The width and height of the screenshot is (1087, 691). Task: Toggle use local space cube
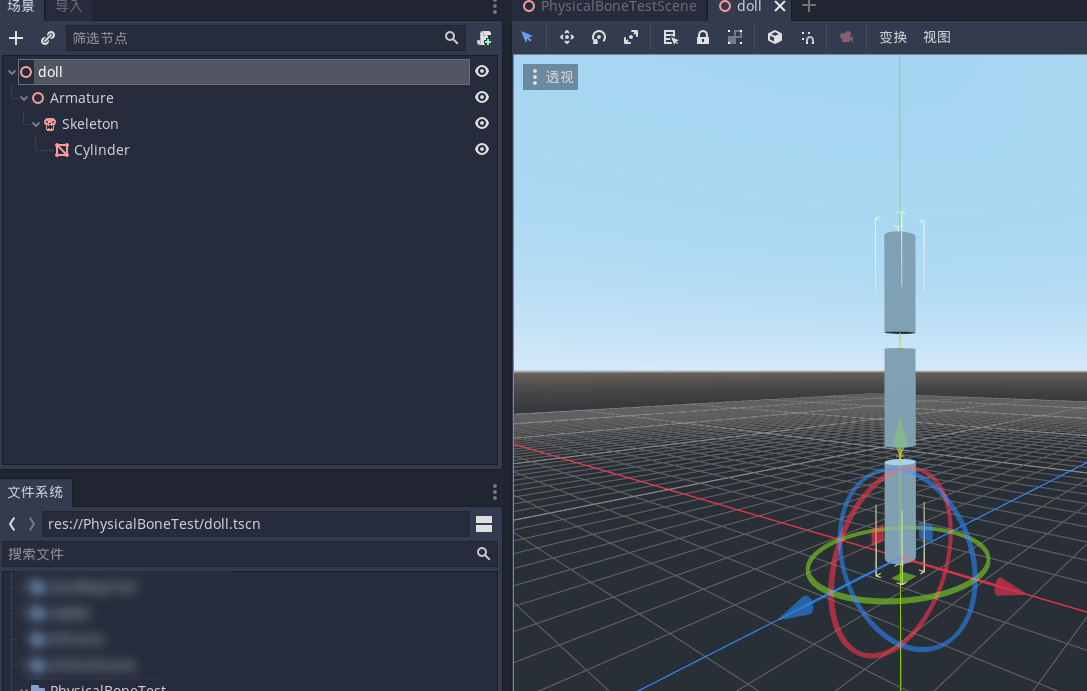[x=775, y=37]
